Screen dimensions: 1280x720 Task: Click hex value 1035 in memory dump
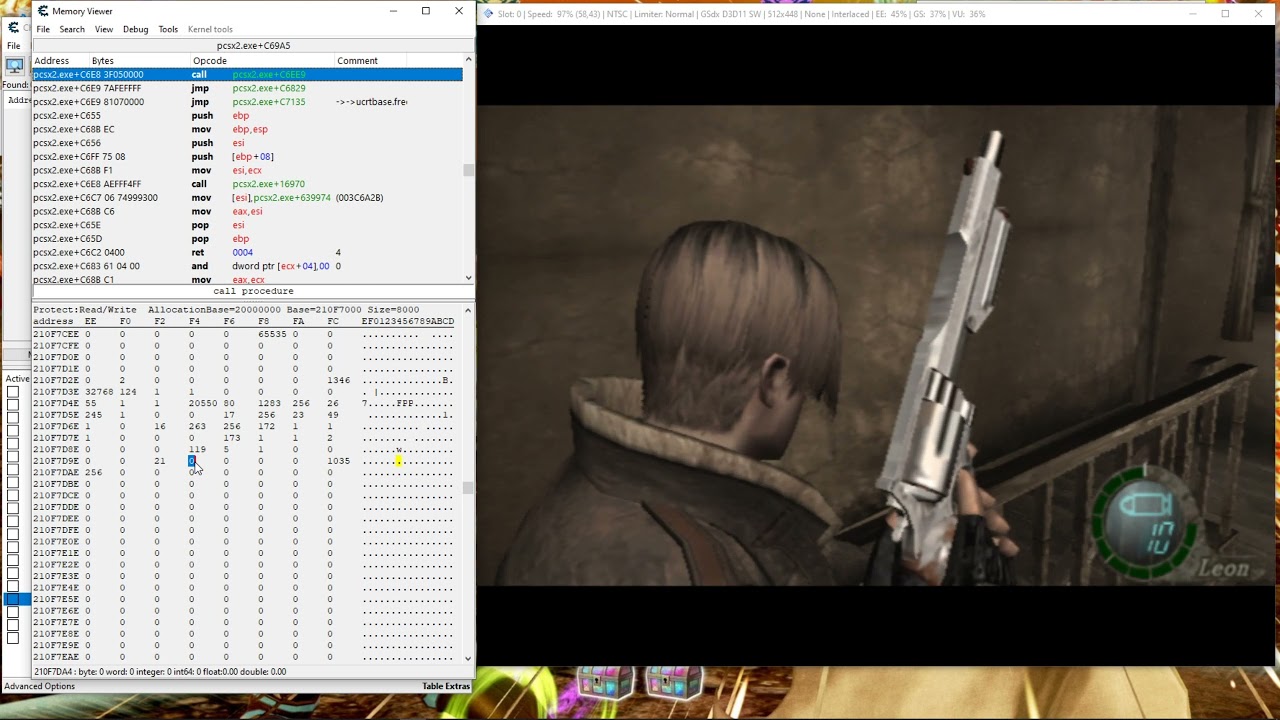tap(338, 461)
